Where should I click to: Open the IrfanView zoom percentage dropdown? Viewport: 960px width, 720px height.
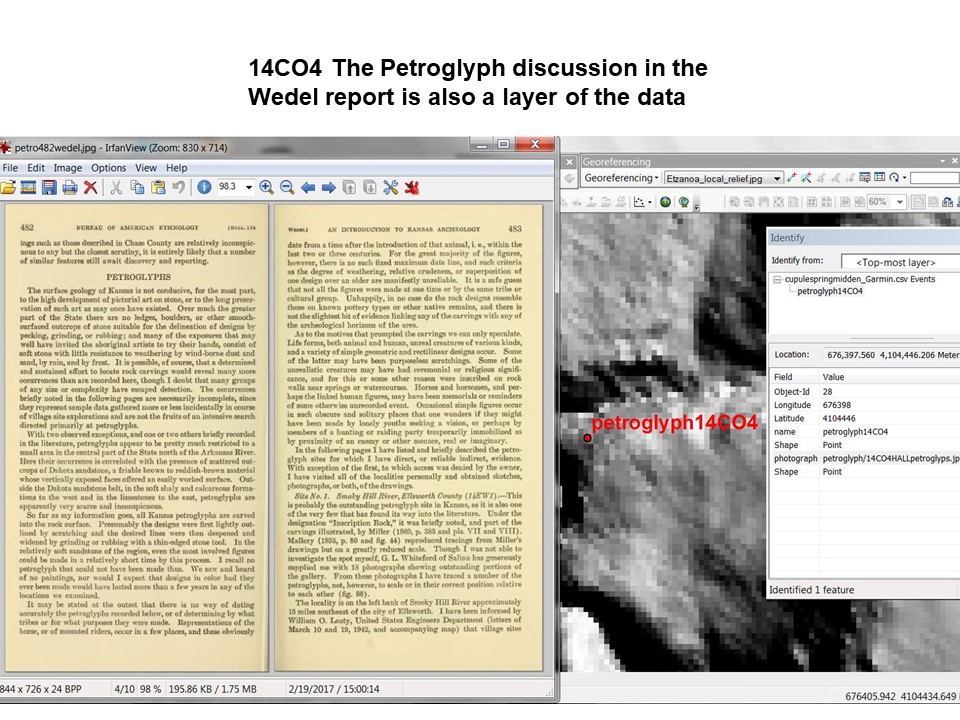click(x=250, y=187)
